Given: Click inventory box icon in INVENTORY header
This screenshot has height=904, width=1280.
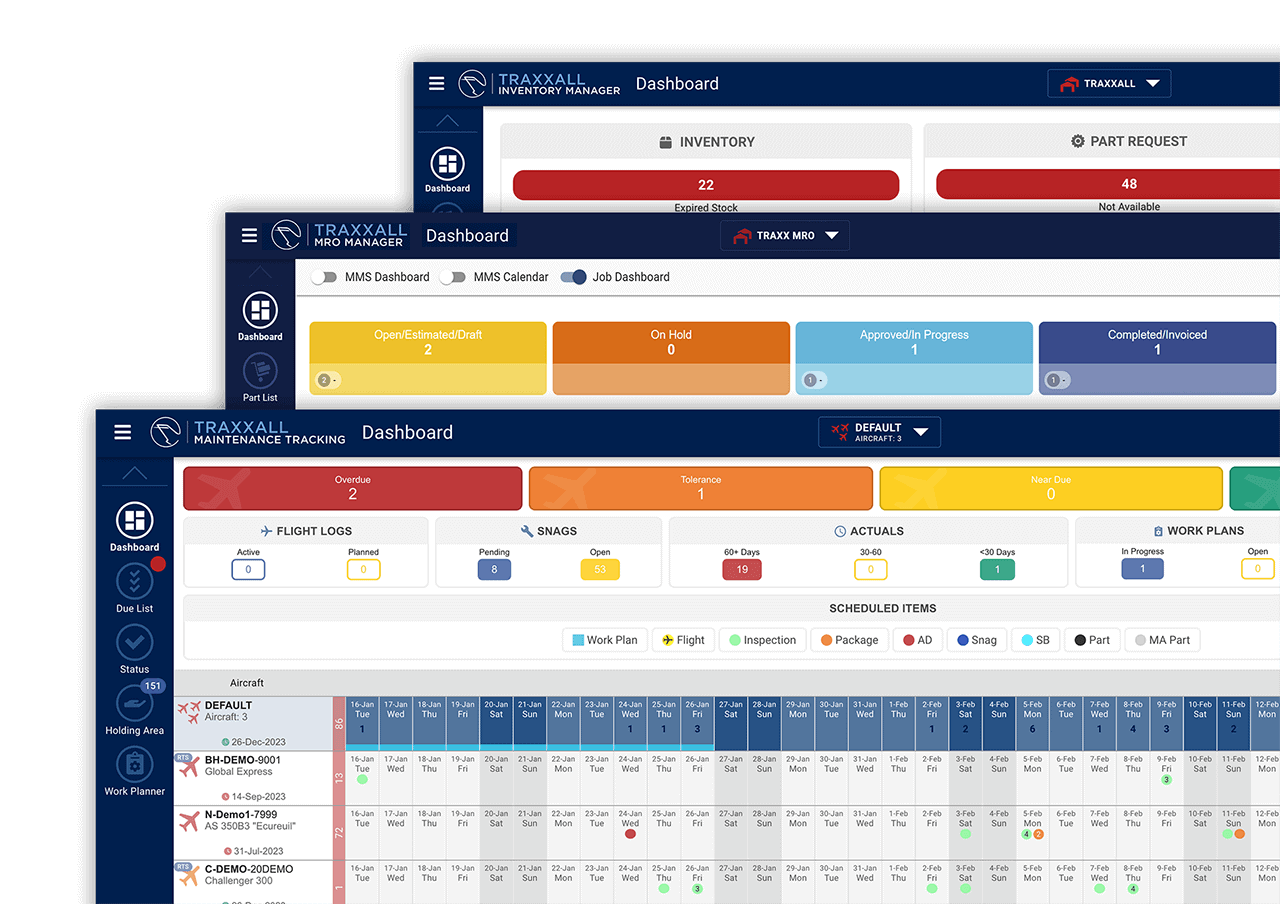Looking at the screenshot, I should [x=666, y=143].
